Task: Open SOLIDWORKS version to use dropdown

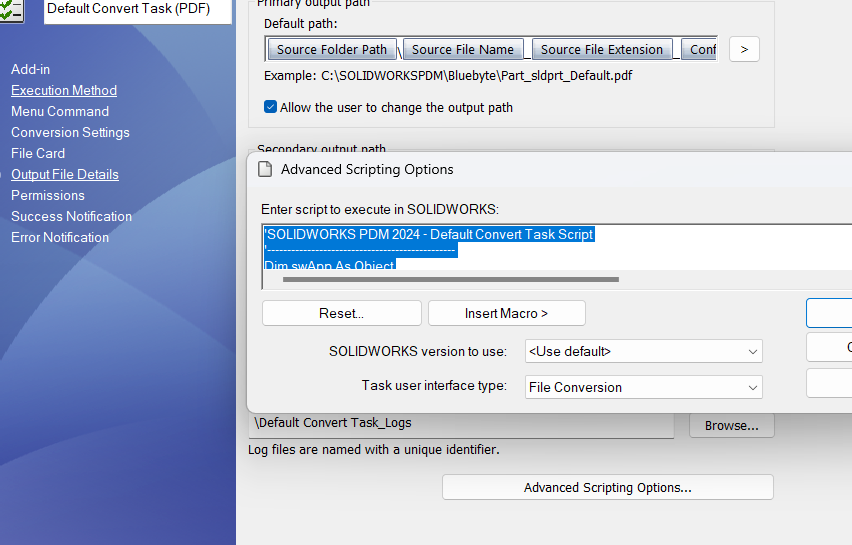Action: click(644, 352)
